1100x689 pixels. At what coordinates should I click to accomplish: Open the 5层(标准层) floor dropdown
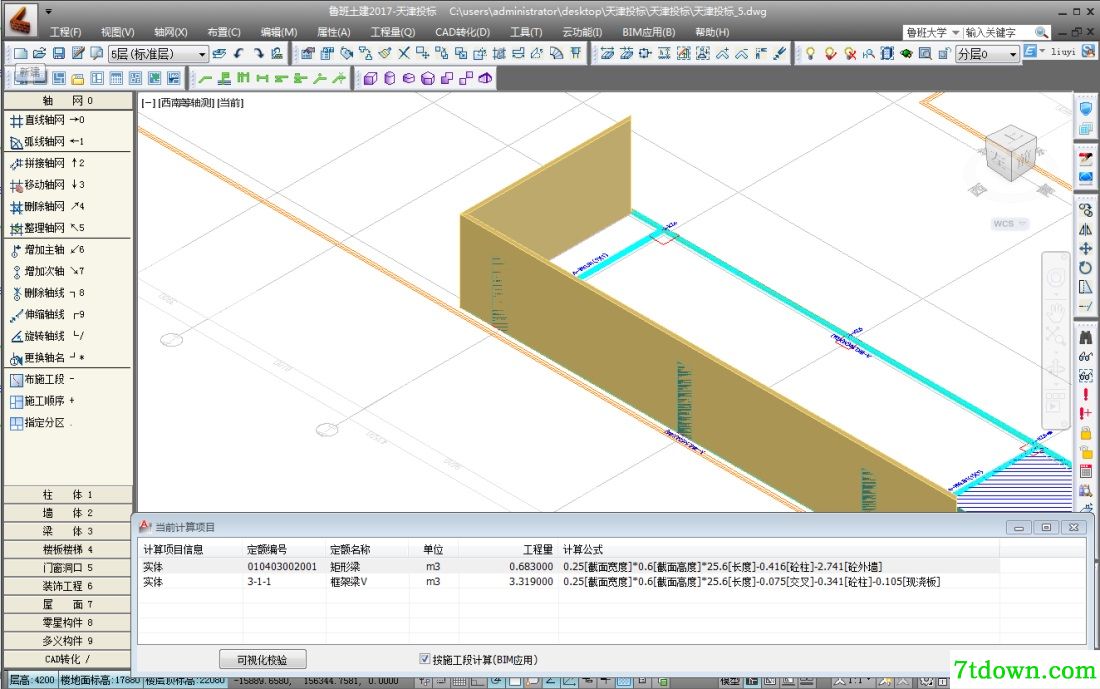159,53
